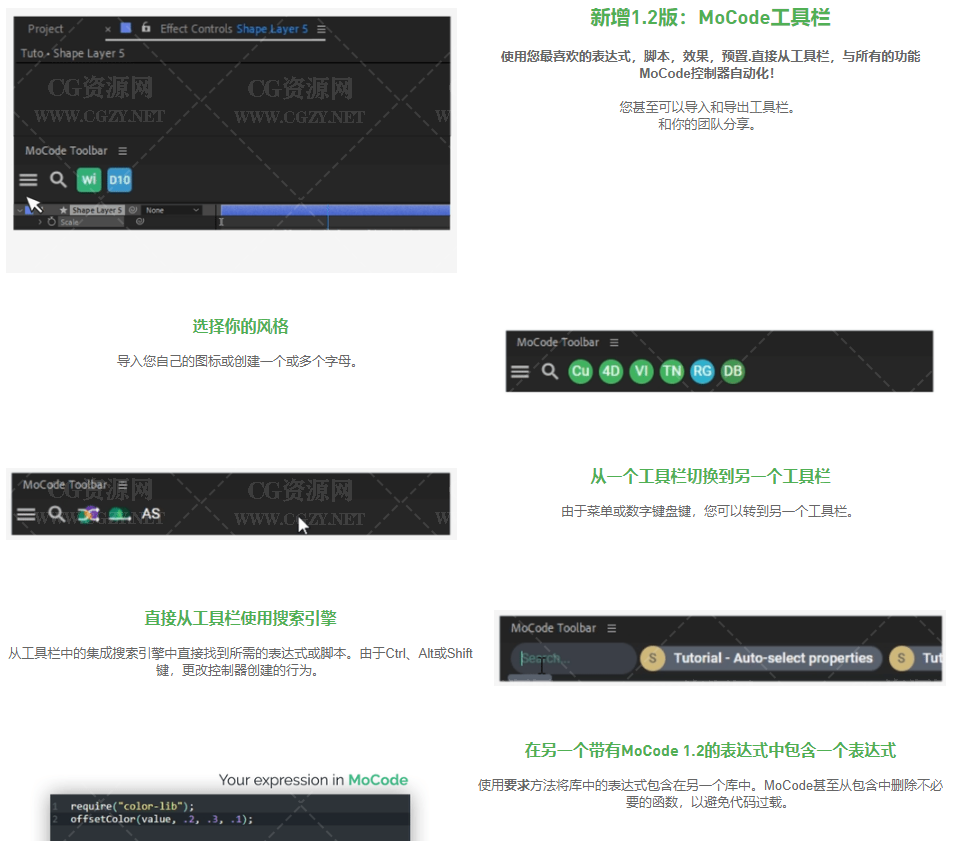Viewport: 953px width, 841px height.
Task: Open Effect Controls panel options menu
Action: 321,29
